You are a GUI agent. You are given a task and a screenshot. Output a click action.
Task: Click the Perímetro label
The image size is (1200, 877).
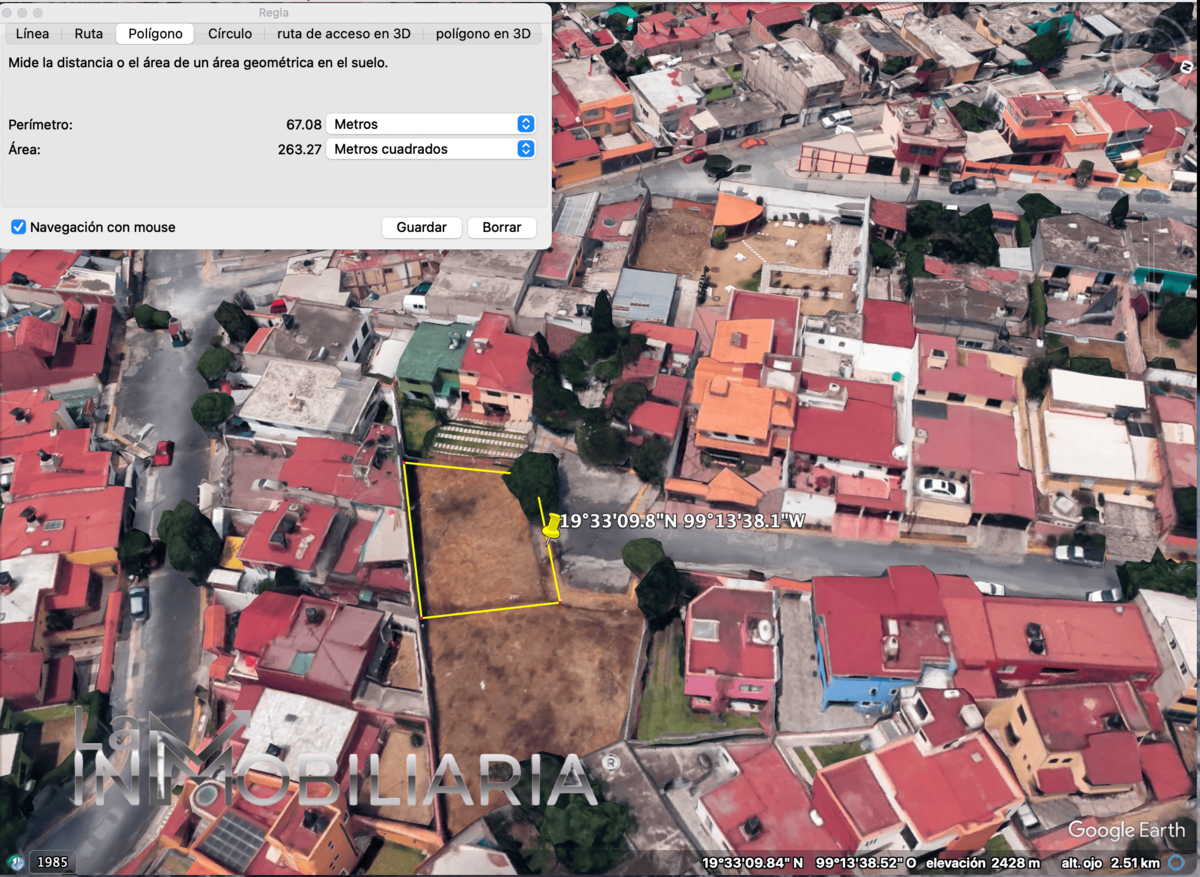pyautogui.click(x=41, y=125)
